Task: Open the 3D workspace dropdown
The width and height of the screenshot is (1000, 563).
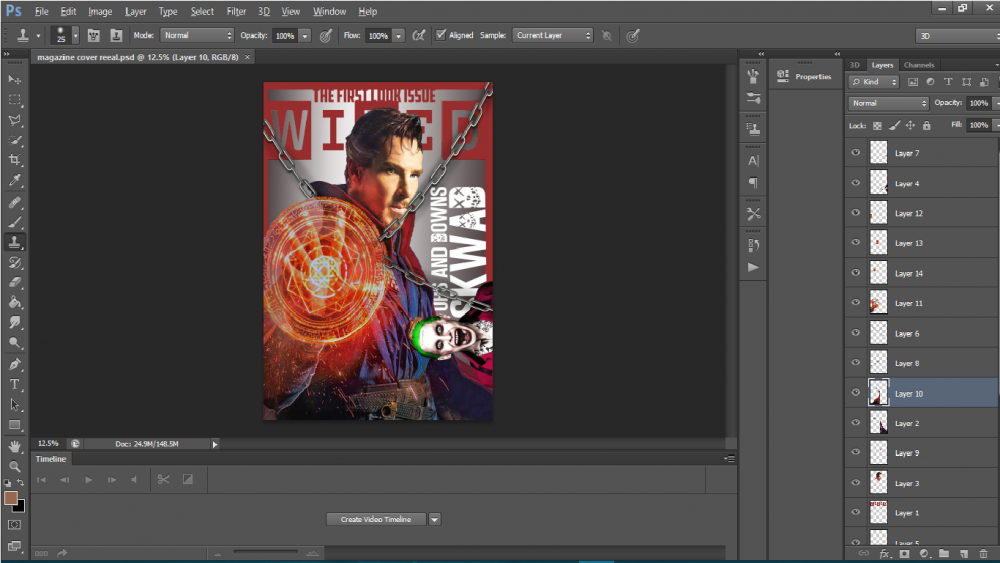Action: point(958,36)
